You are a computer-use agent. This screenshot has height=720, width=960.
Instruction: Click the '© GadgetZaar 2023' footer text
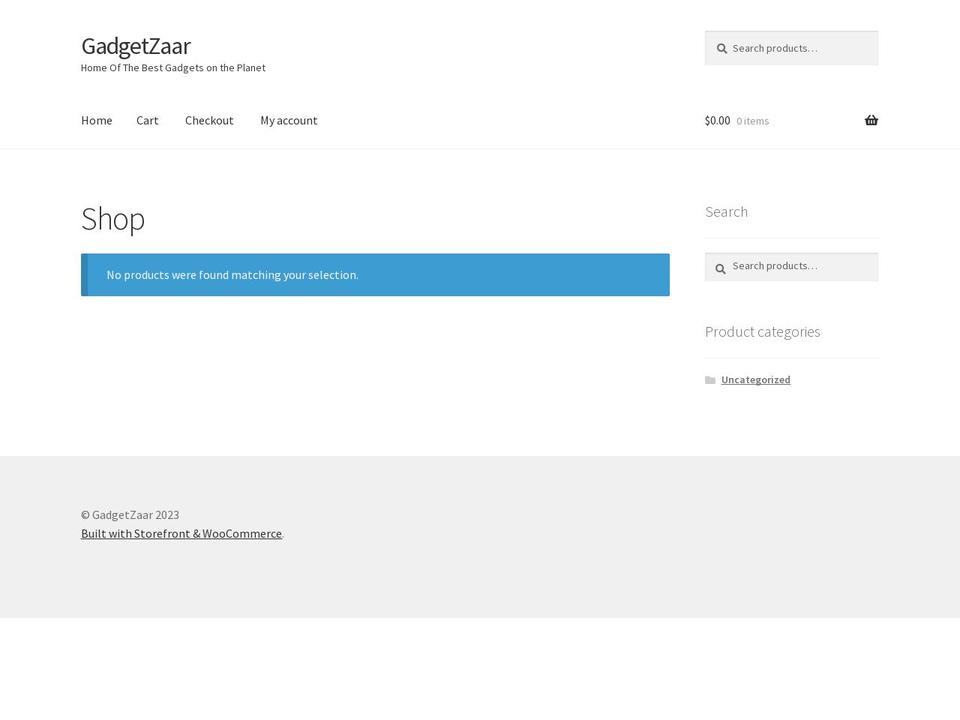click(x=130, y=515)
